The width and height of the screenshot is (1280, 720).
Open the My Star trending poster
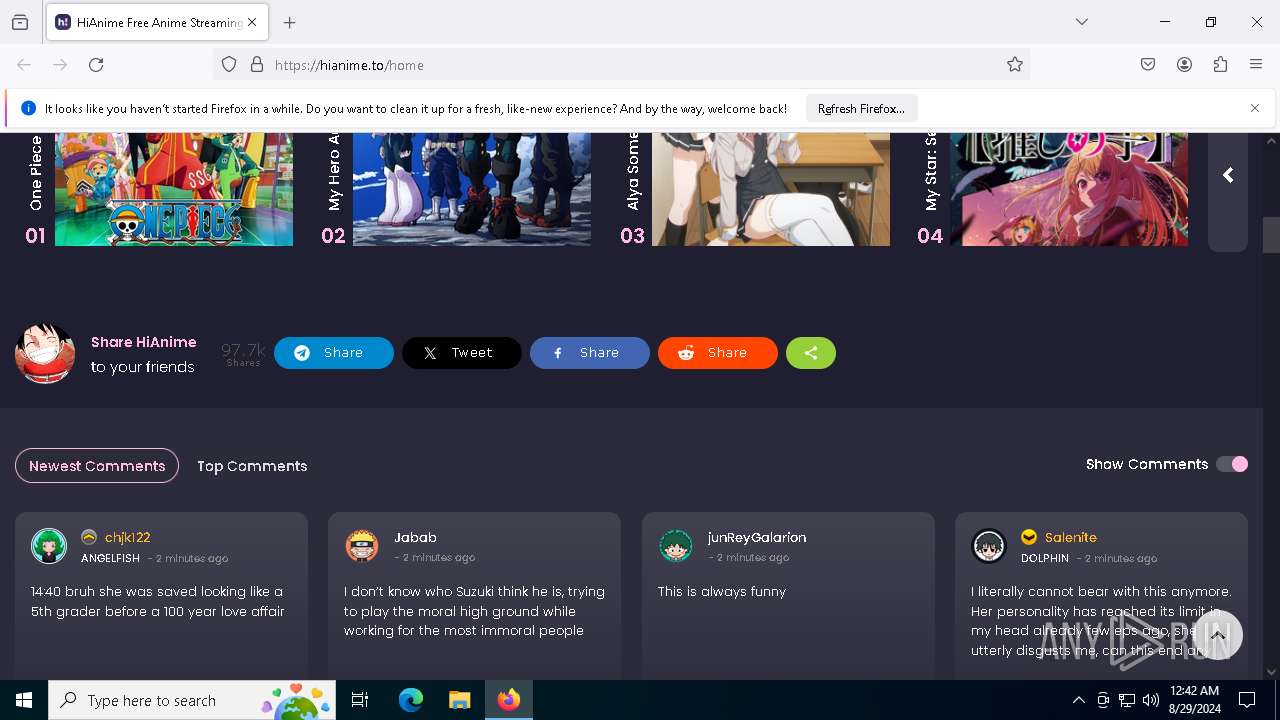click(x=1069, y=189)
